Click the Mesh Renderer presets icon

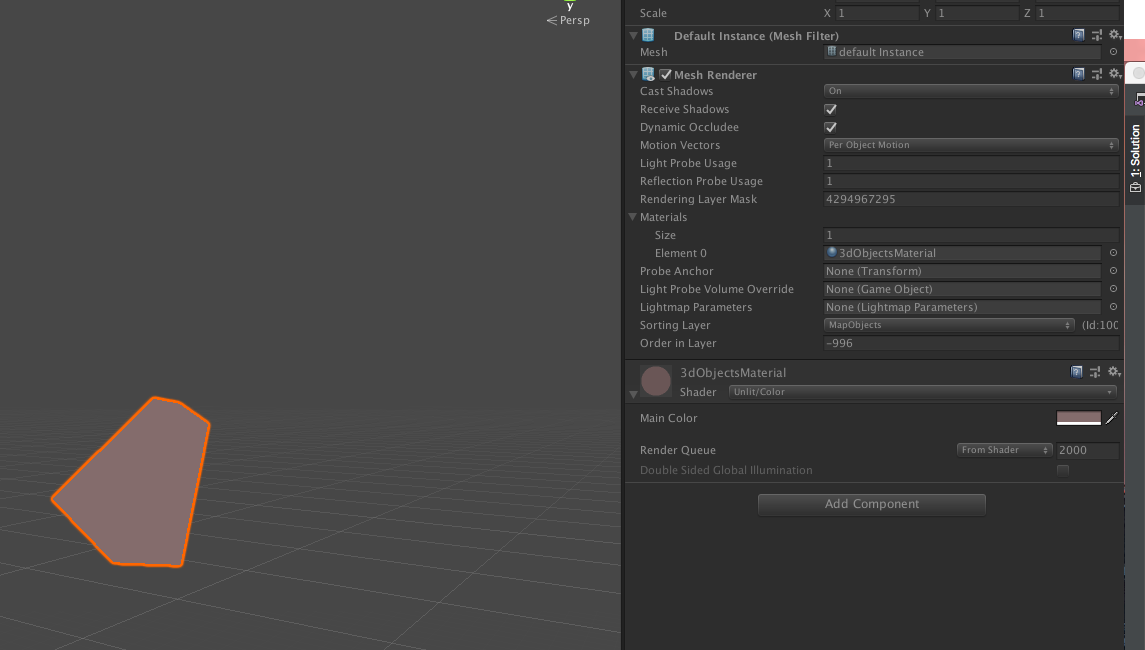[1096, 73]
